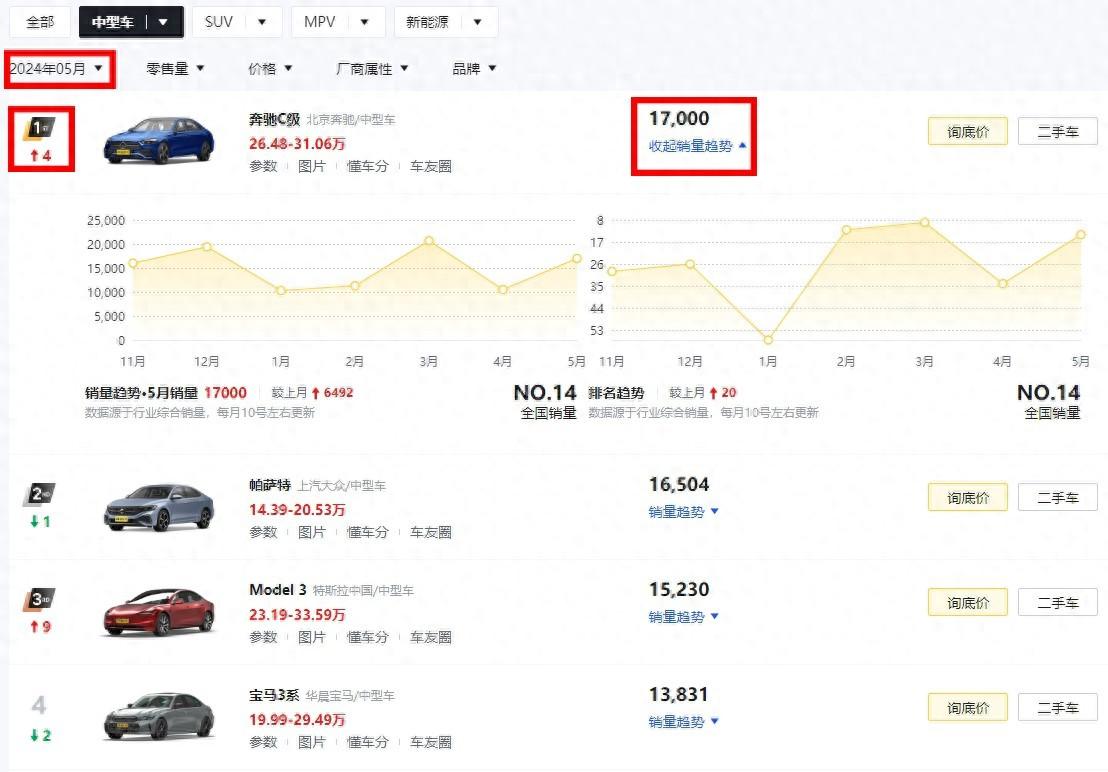Screen dimensions: 1108x772
Task: Select the 全部 category tab
Action: (40, 21)
